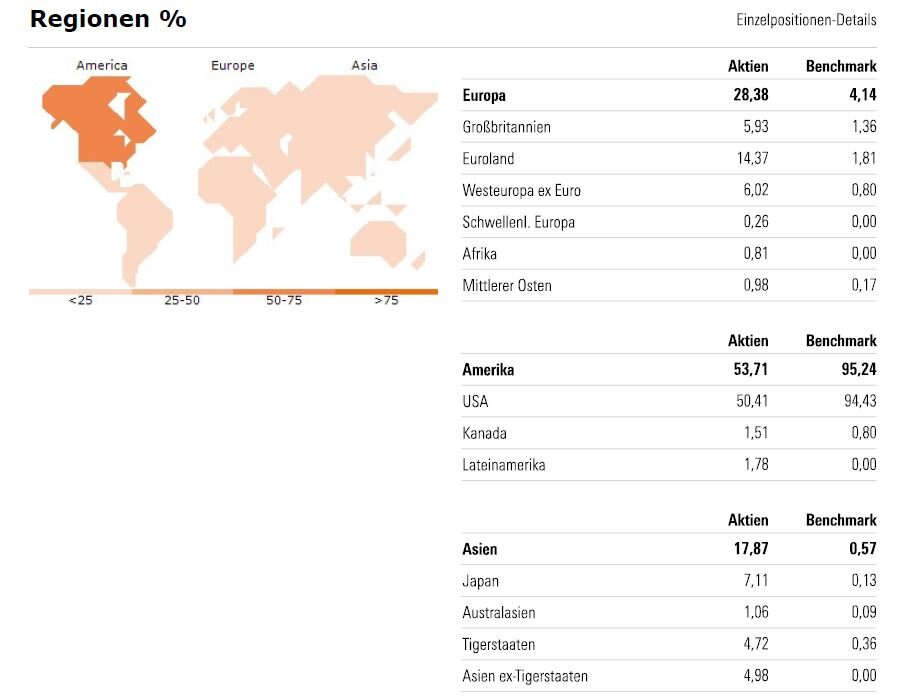Viewport: 907px width, 700px height.
Task: Click the Europe label above the map
Action: coord(232,66)
